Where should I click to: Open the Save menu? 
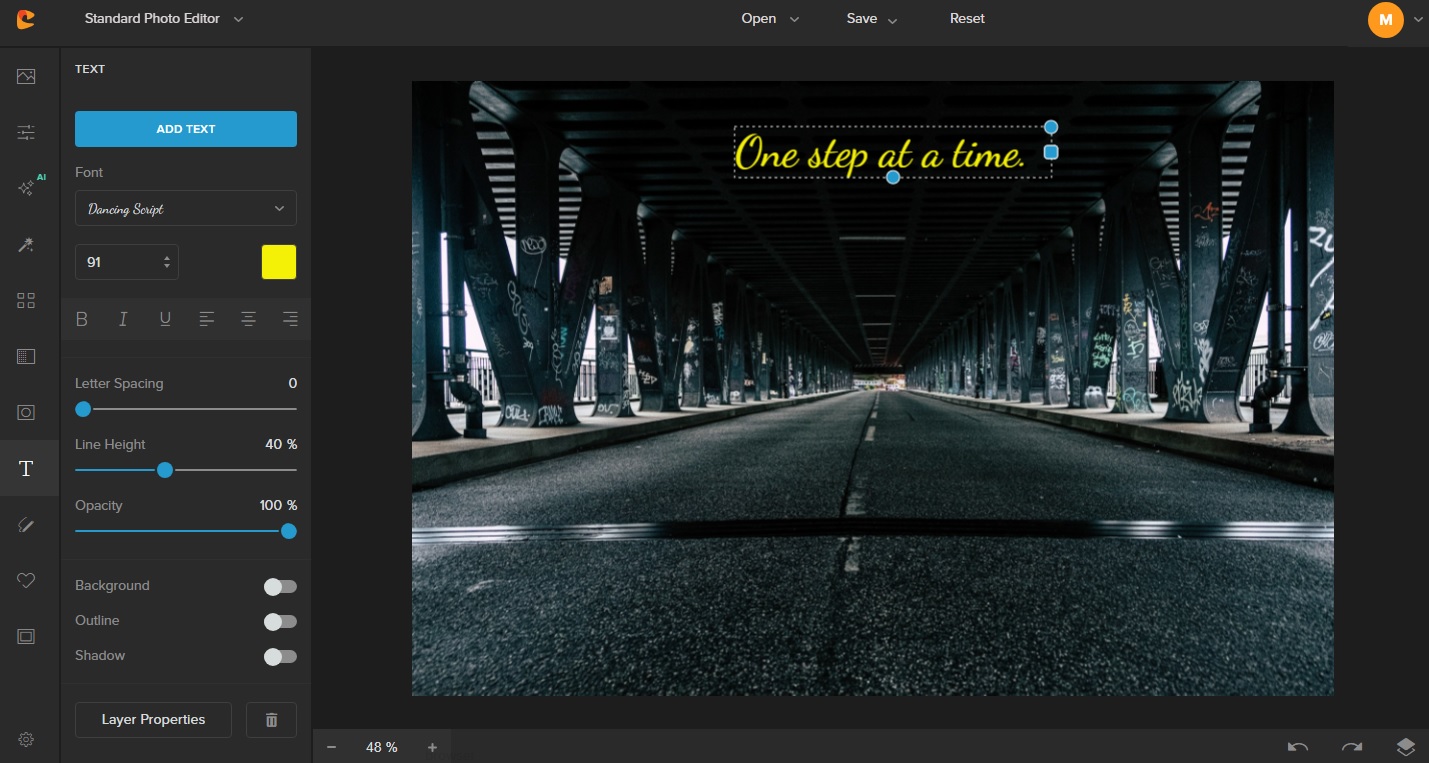[872, 19]
